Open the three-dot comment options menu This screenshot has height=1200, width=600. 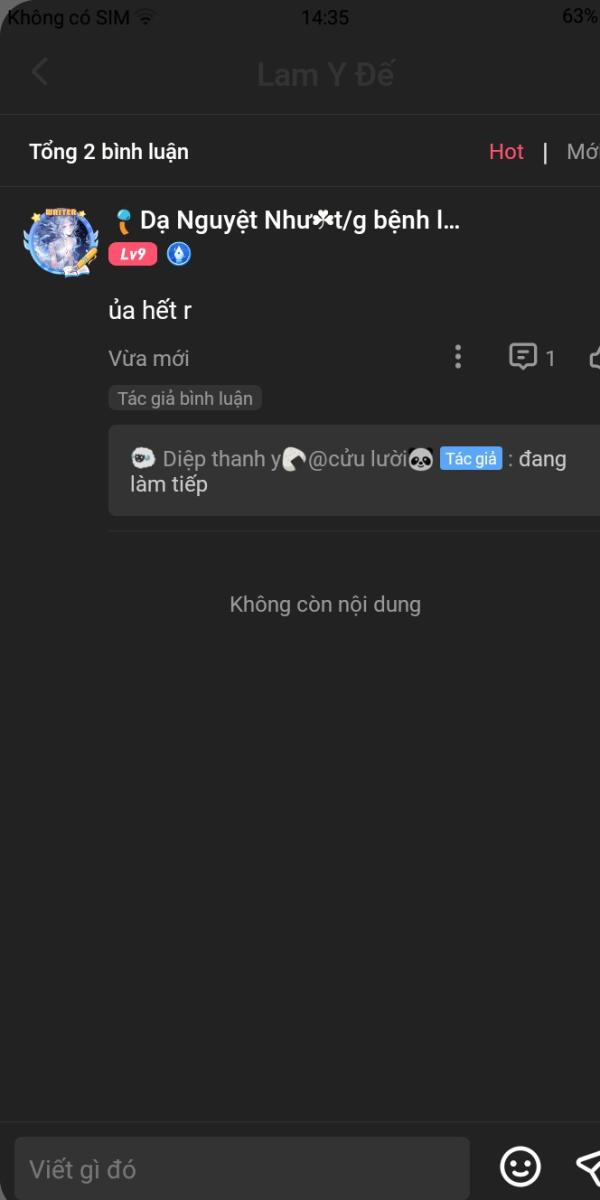(458, 357)
